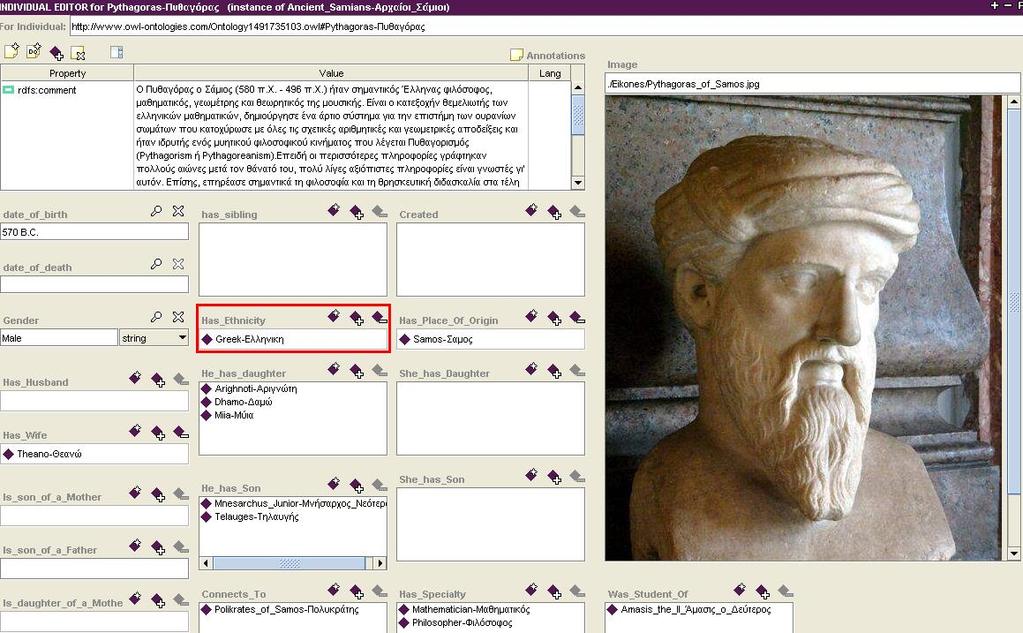The width and height of the screenshot is (1023, 633).
Task: Click the down arrow of image scrollbar
Action: click(1013, 553)
